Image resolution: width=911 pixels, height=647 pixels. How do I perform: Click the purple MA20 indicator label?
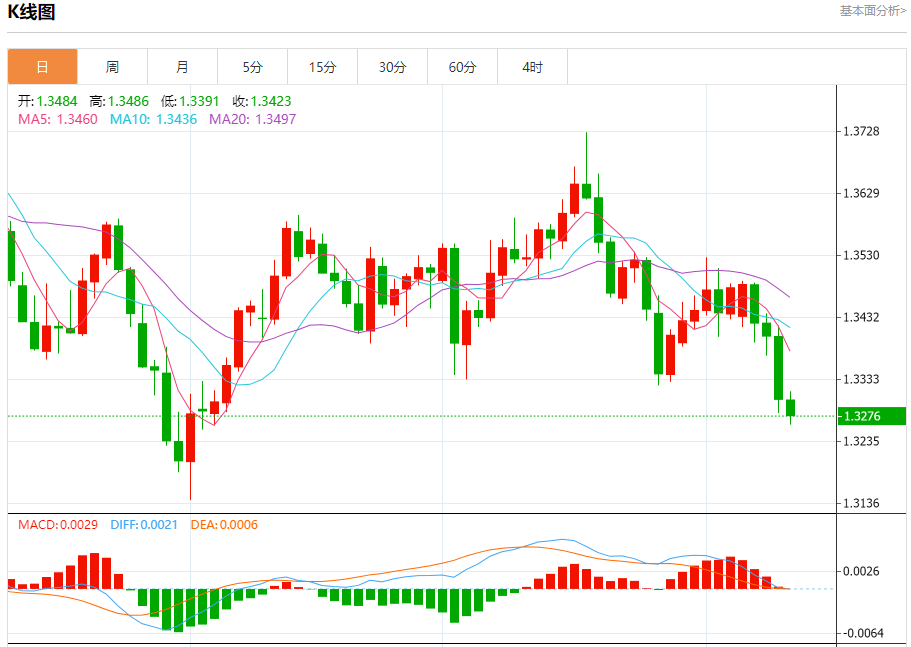pos(252,119)
